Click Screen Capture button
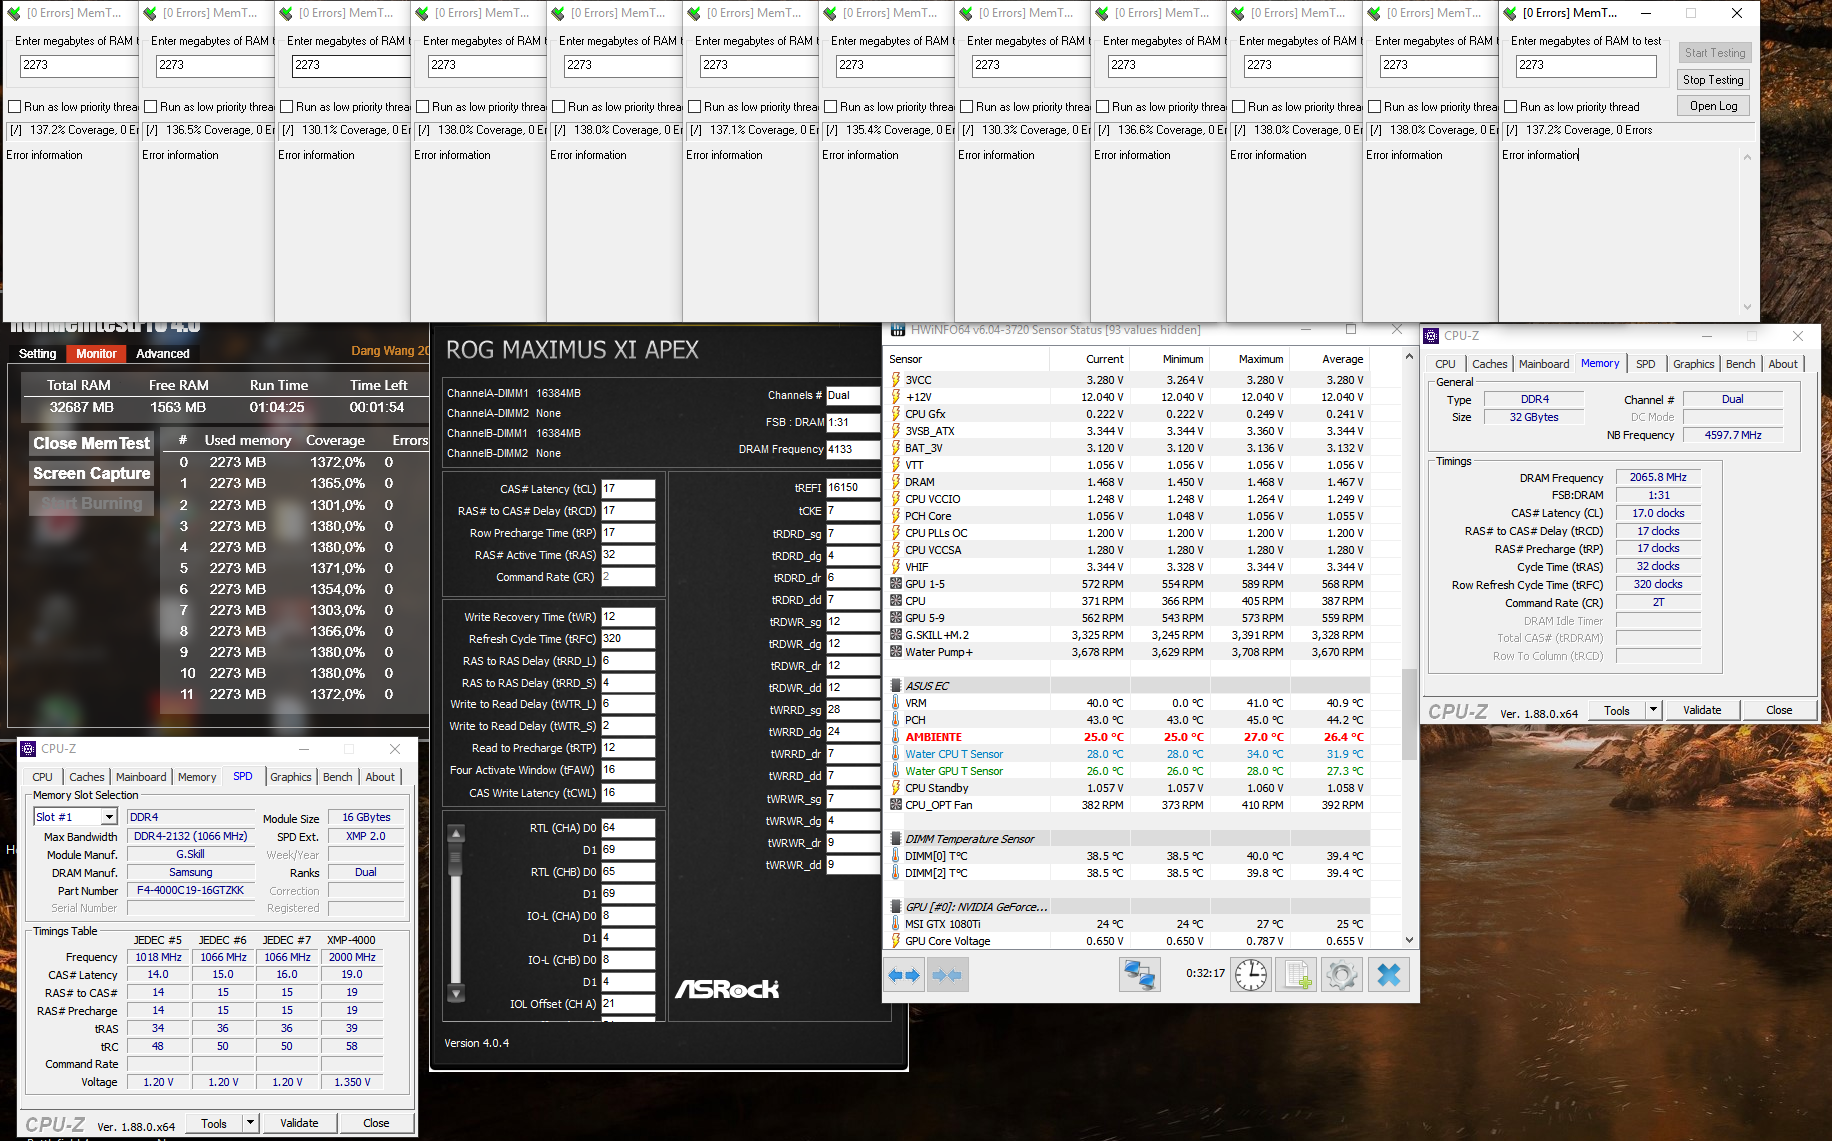This screenshot has width=1832, height=1141. coord(91,473)
